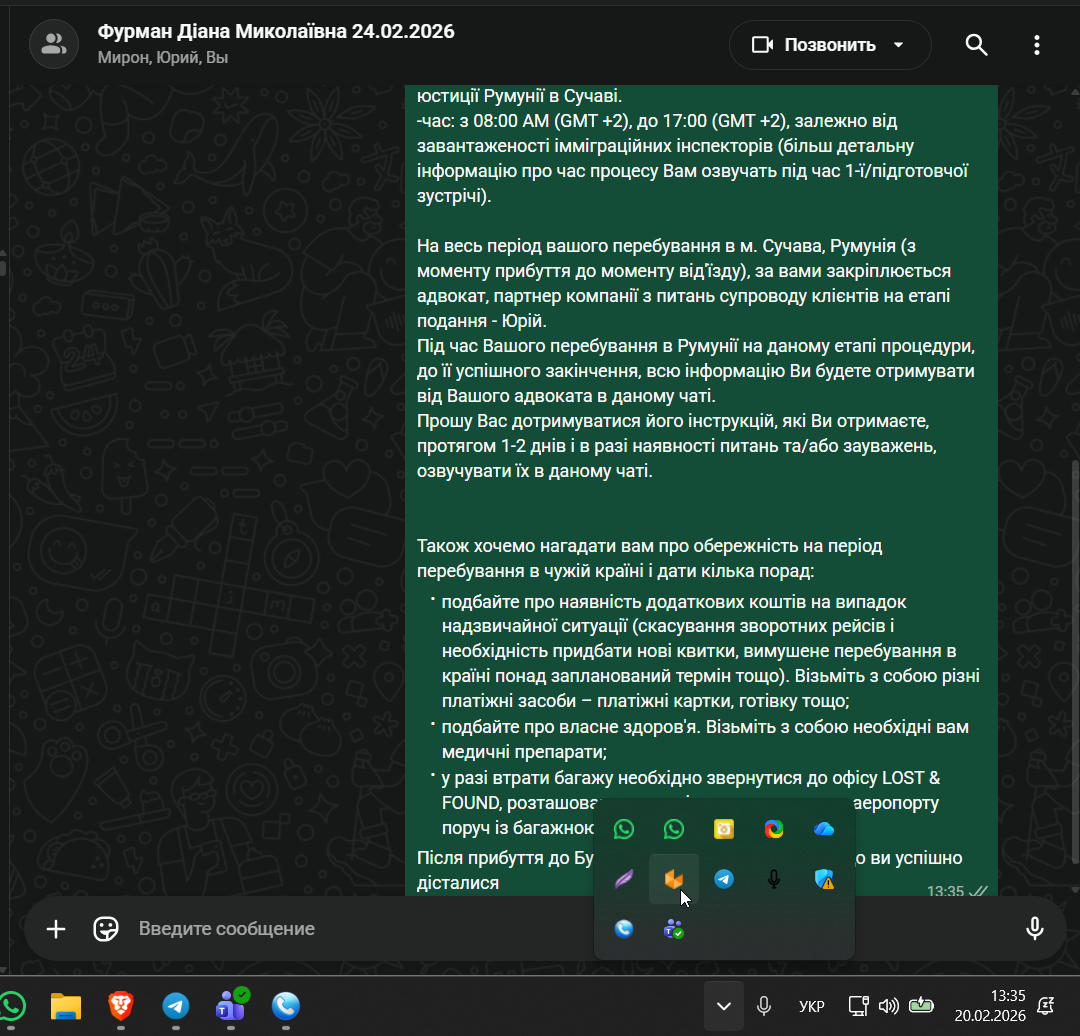Viewport: 1080px width, 1036px height.
Task: Open the group avatar in chat header
Action: pyautogui.click(x=54, y=44)
